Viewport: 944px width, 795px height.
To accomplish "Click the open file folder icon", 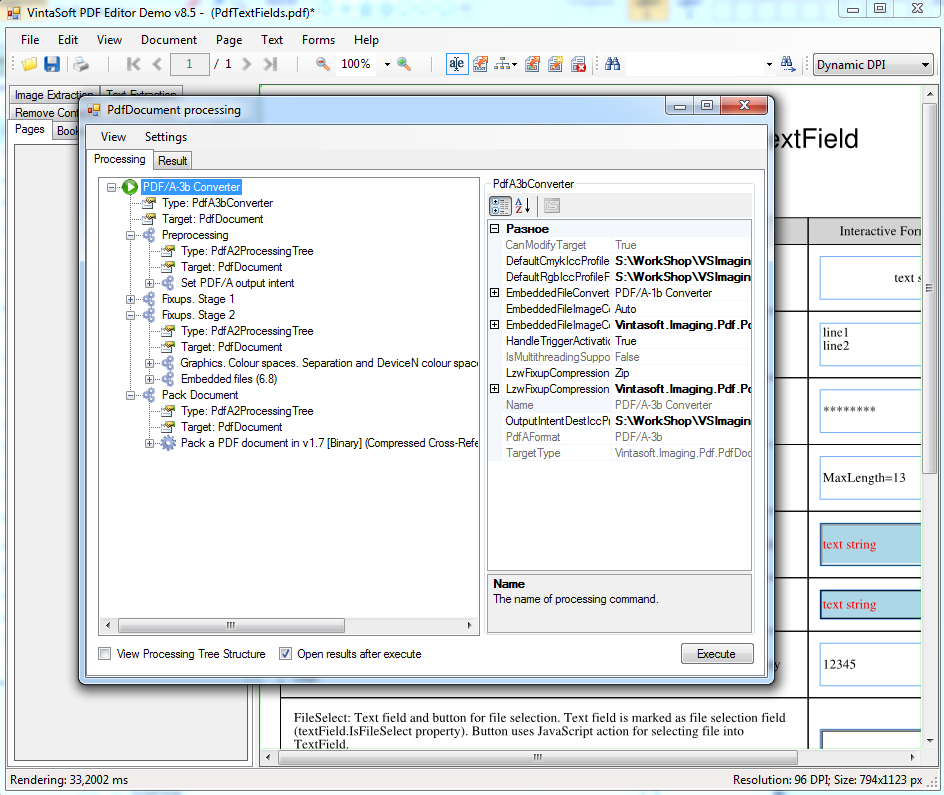I will click(x=29, y=64).
